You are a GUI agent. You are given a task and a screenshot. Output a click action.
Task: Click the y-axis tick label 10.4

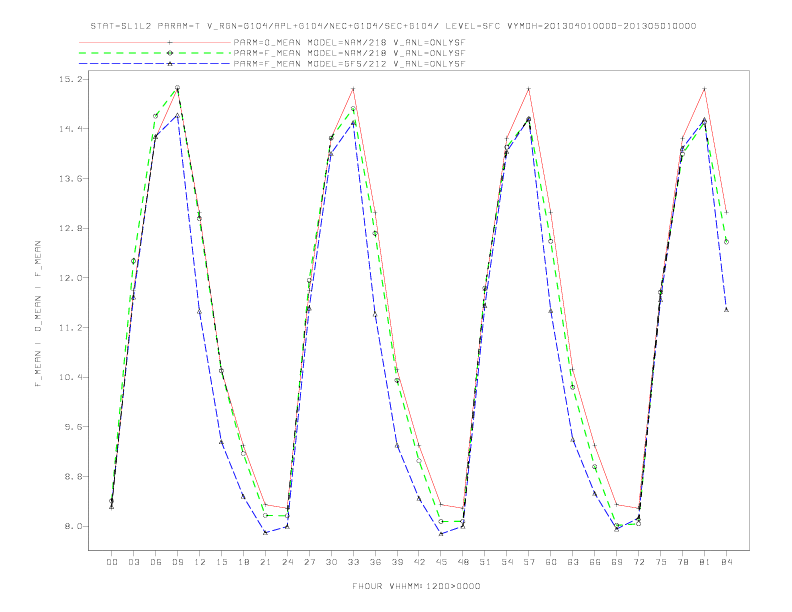pos(69,377)
